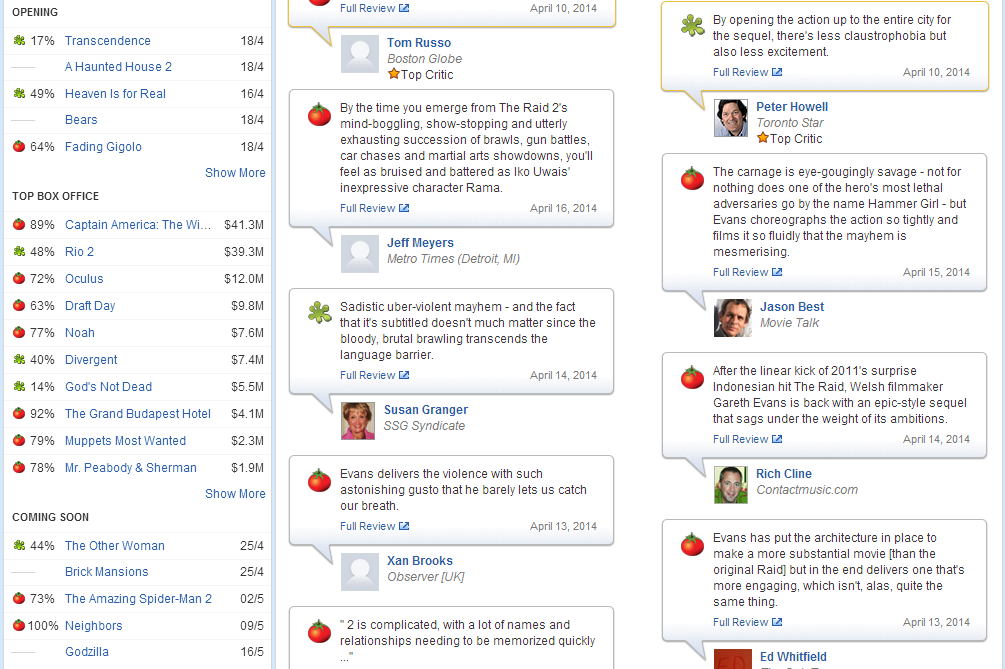
Task: Click the tomato on the '2 is complicated' review
Action: pyautogui.click(x=319, y=631)
